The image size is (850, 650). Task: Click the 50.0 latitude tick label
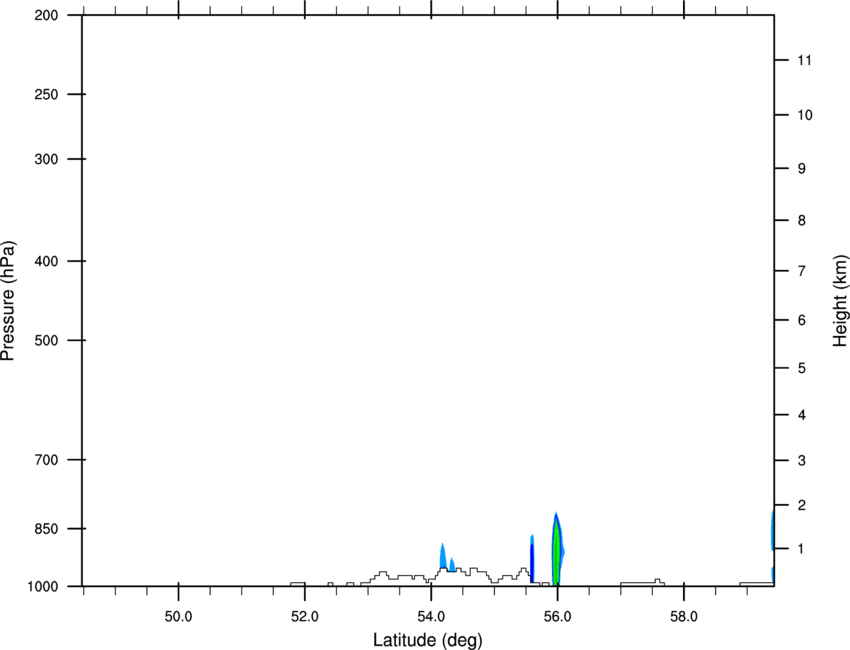[x=178, y=617]
